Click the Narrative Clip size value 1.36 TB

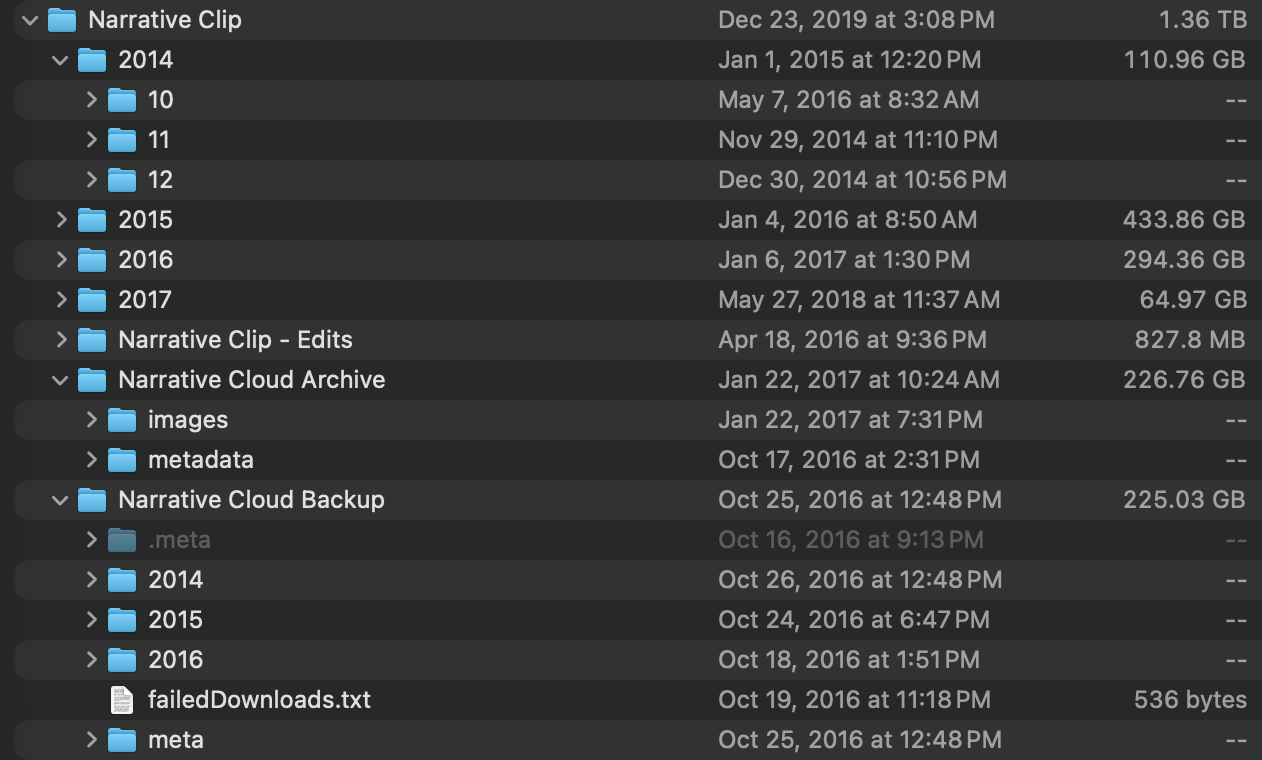pos(1203,19)
